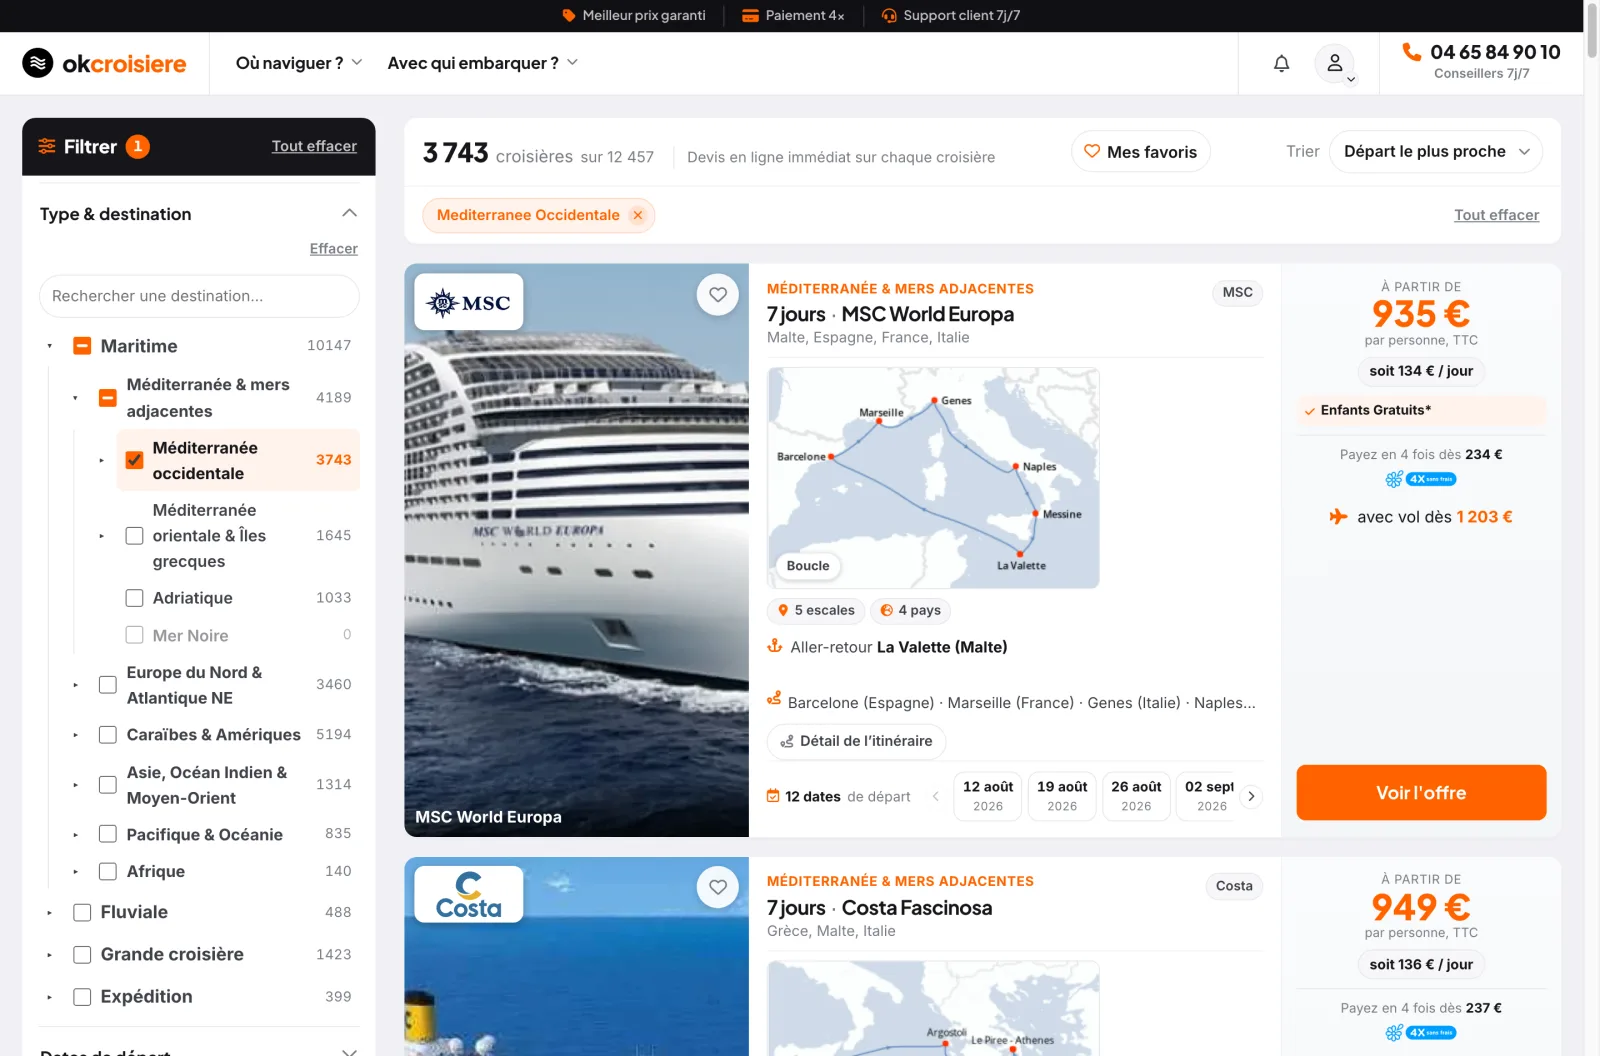The height and width of the screenshot is (1056, 1600).
Task: Click the MSC cruise line logo
Action: click(469, 302)
